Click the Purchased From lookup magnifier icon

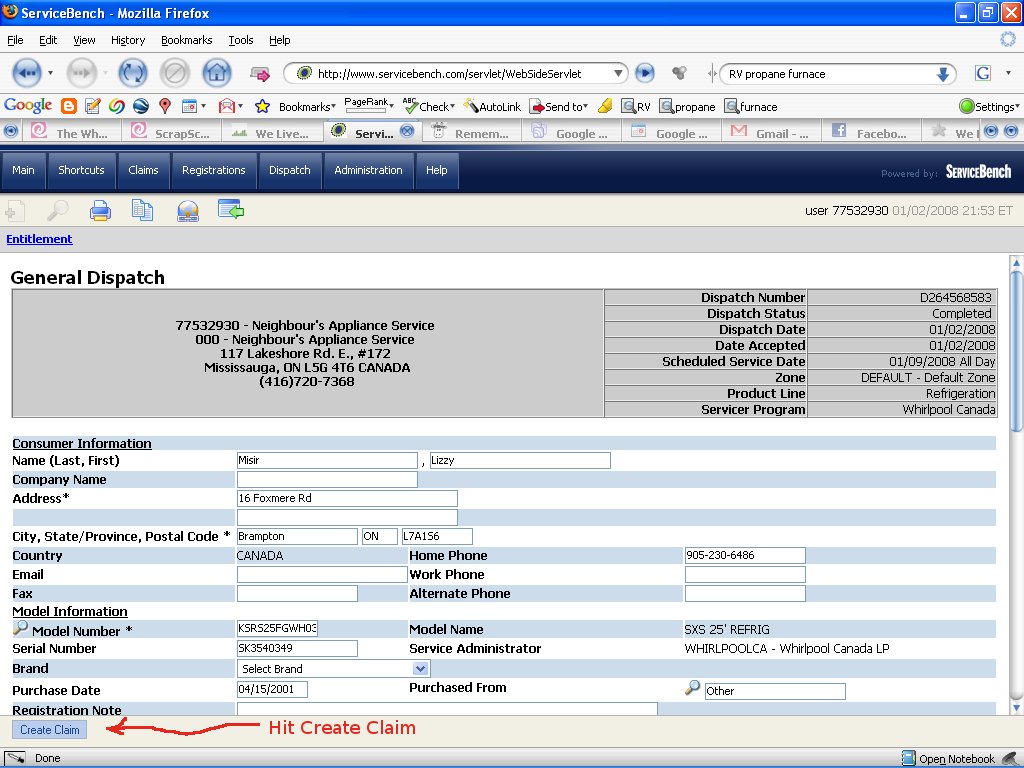692,688
